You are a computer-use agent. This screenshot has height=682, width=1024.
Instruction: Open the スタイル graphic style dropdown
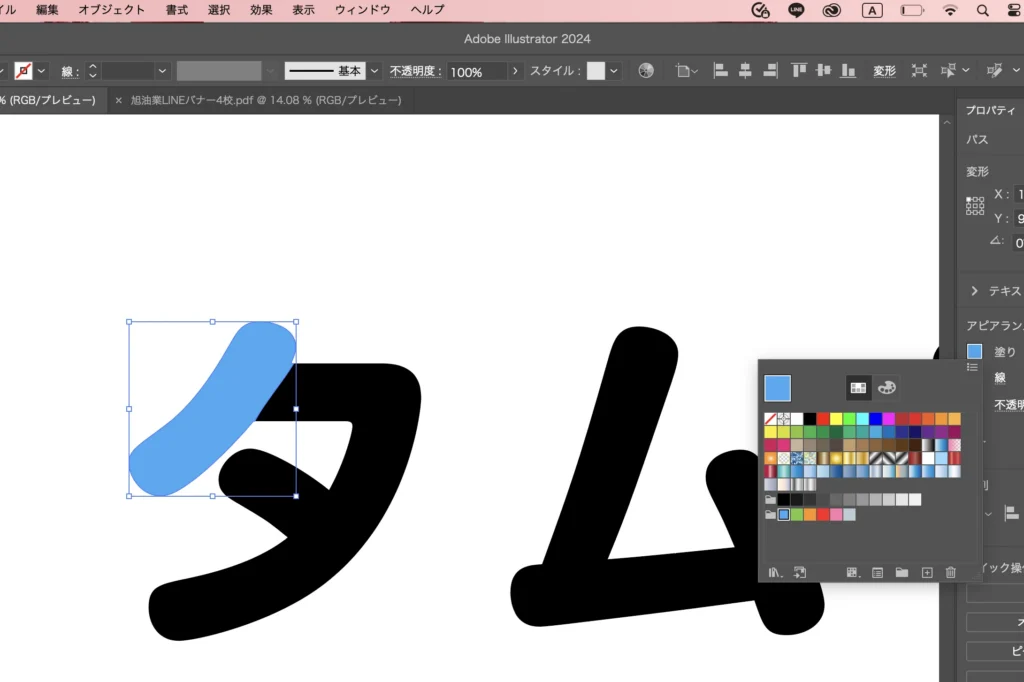[x=614, y=71]
